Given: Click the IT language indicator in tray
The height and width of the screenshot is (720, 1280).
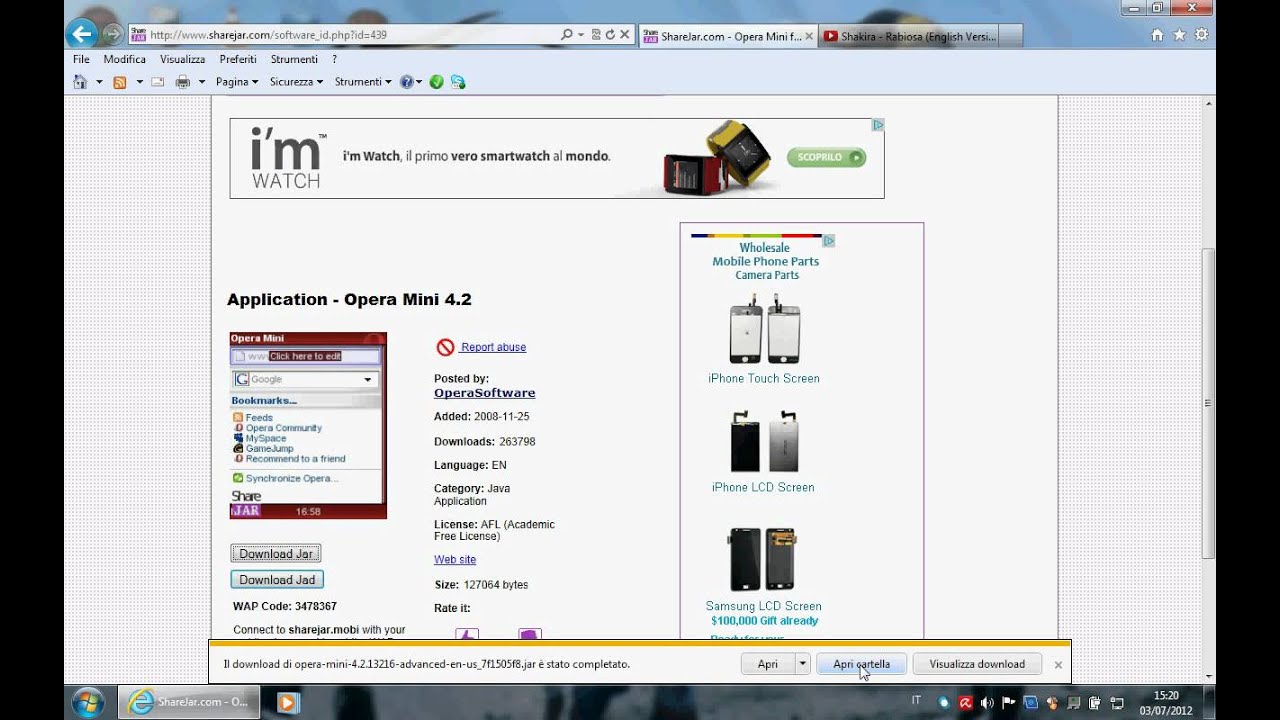Looking at the screenshot, I should (x=917, y=701).
